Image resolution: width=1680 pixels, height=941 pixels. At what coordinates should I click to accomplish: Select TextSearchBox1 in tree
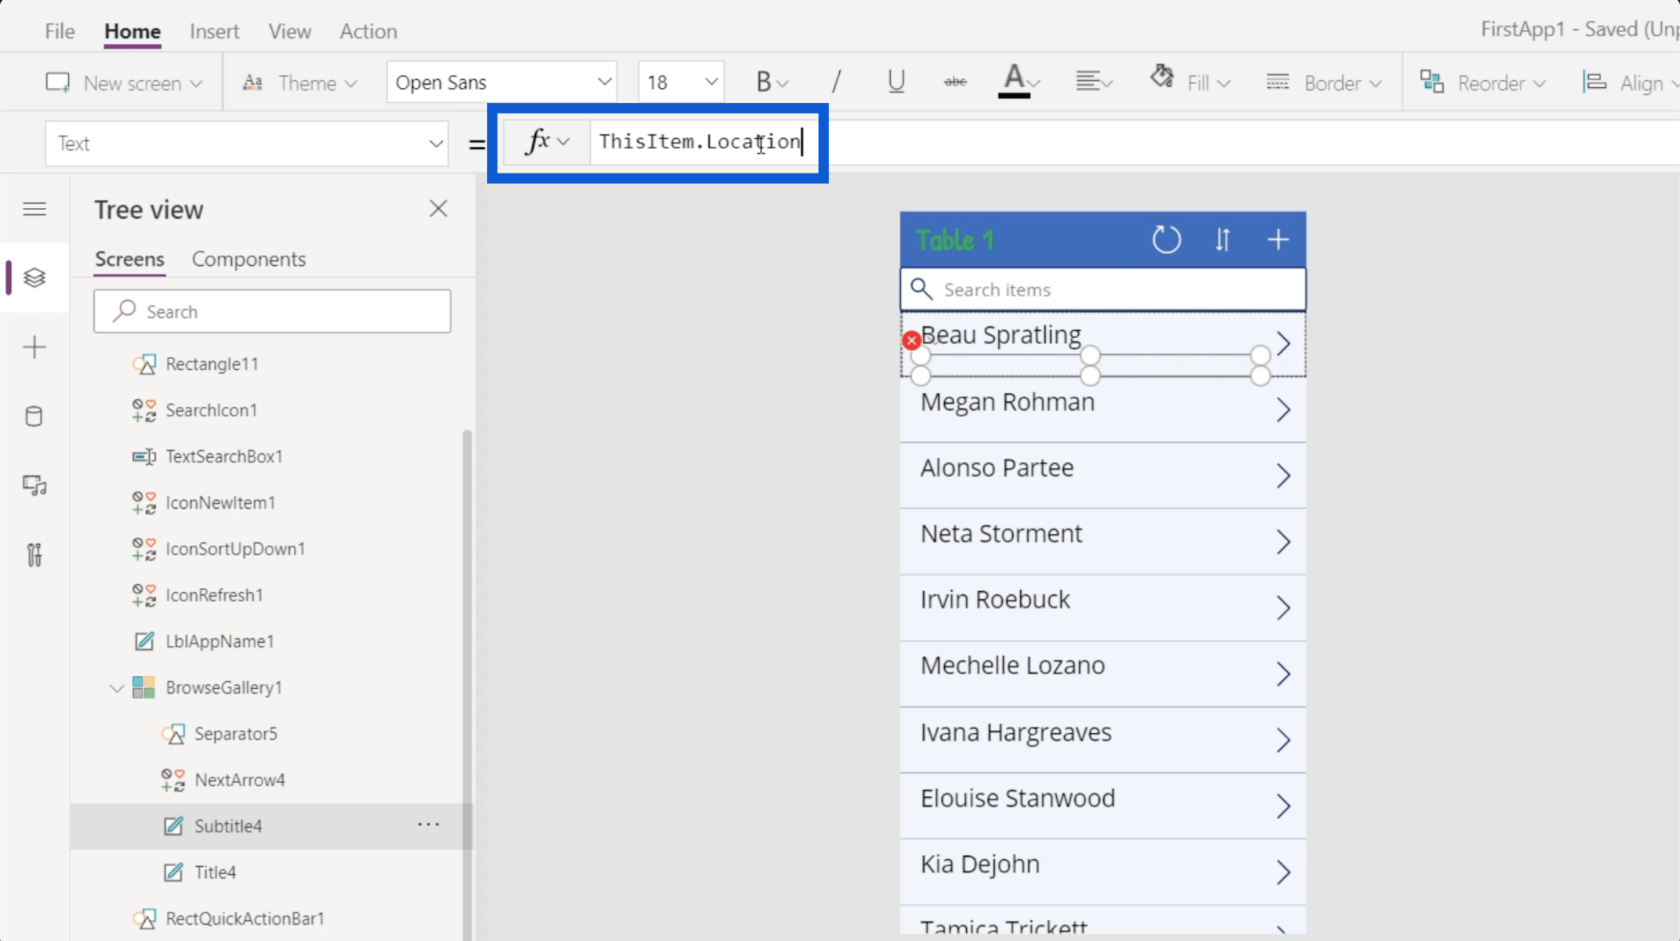(224, 456)
